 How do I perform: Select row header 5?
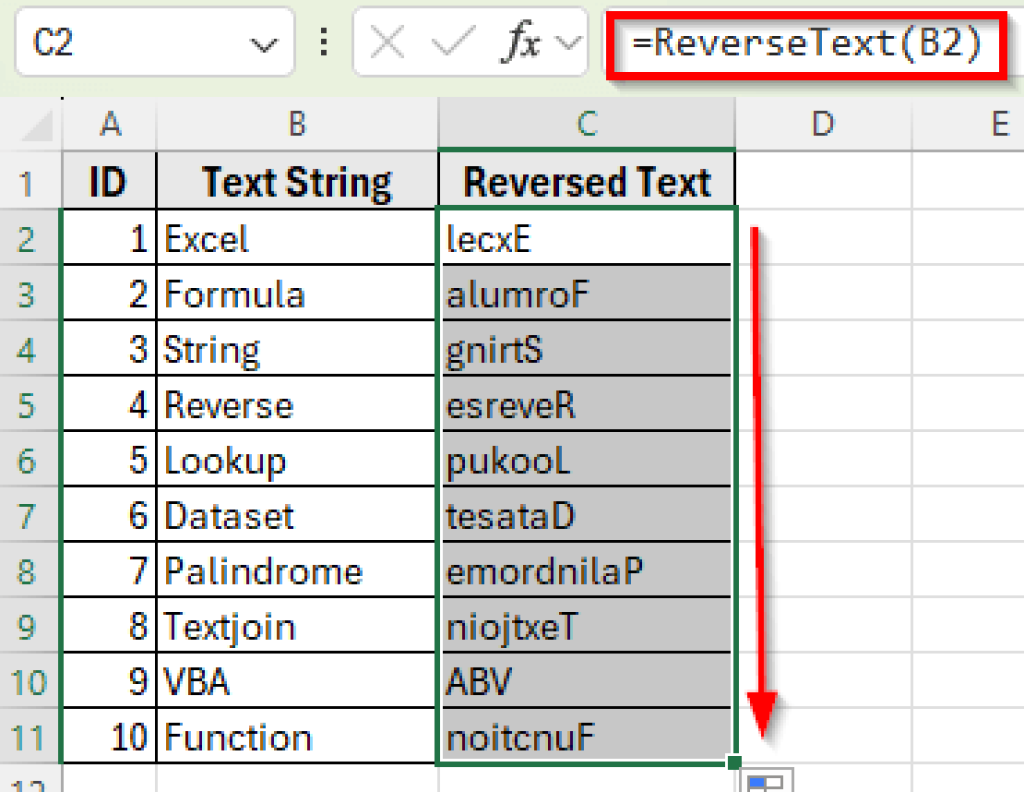pyautogui.click(x=27, y=404)
